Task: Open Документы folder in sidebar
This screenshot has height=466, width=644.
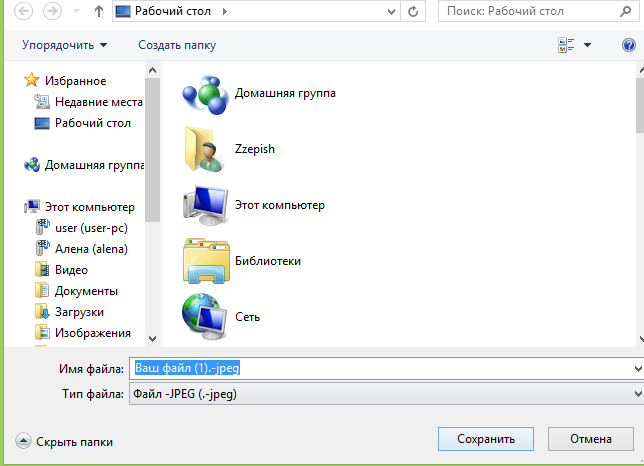Action: click(86, 291)
